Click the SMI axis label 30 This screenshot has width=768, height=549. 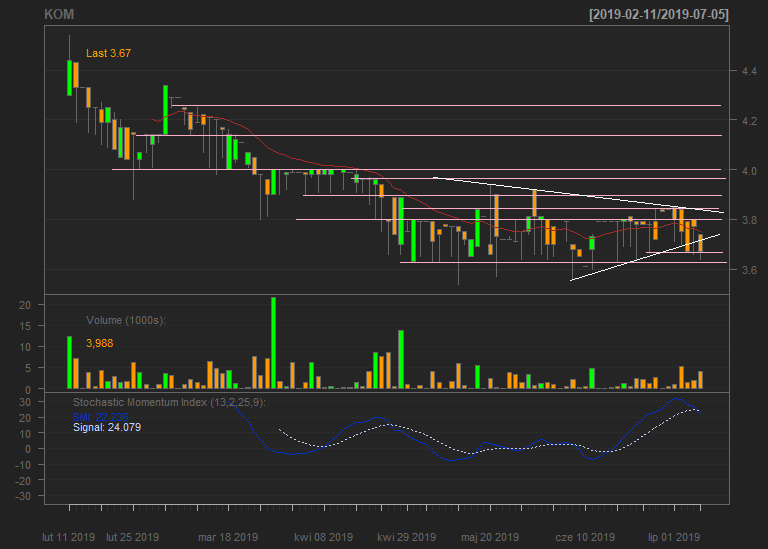(x=25, y=402)
